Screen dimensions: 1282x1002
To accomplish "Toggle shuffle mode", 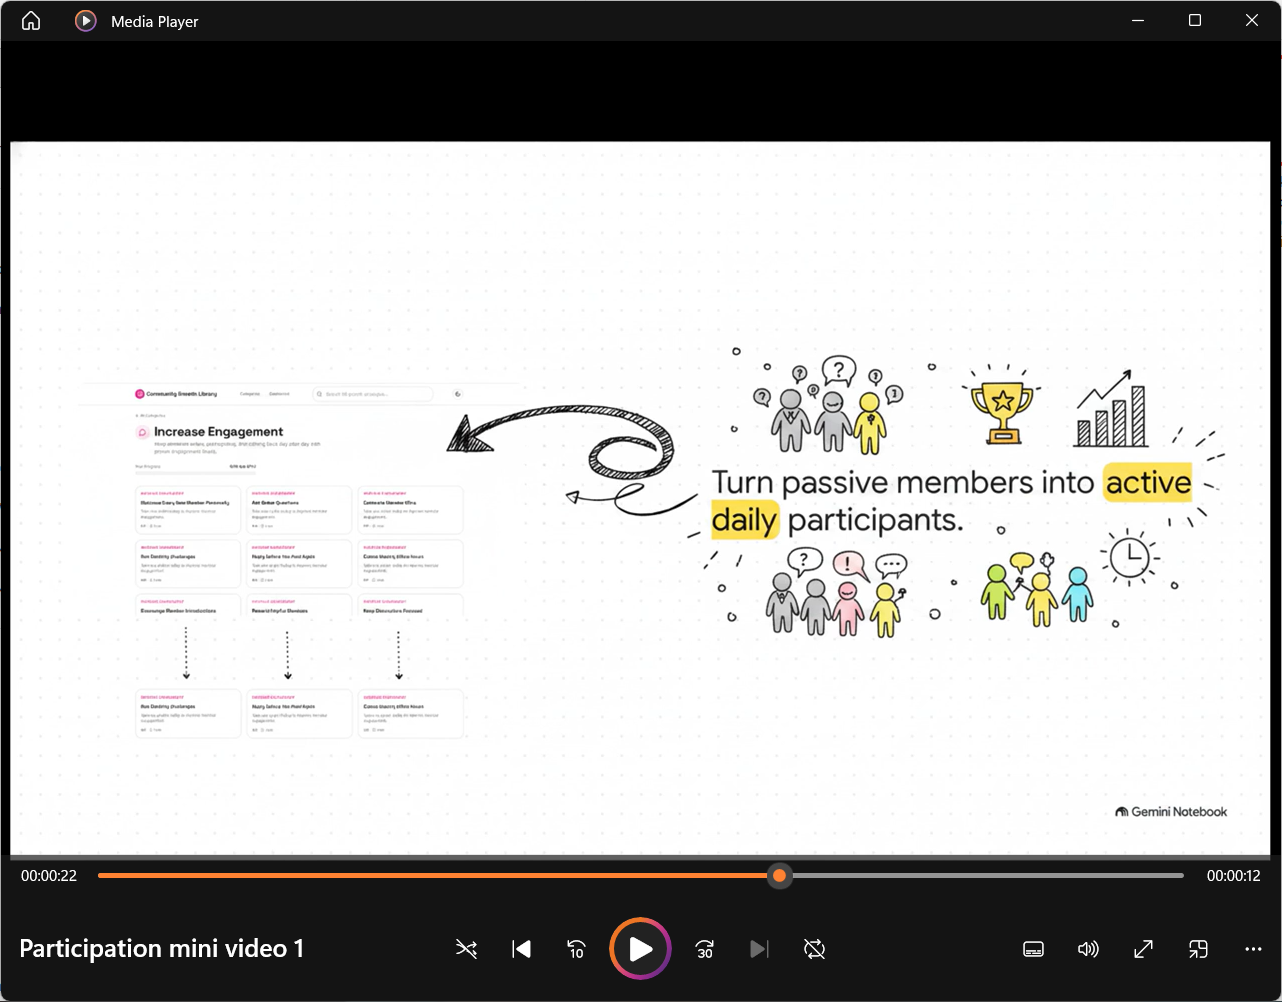I will click(466, 949).
